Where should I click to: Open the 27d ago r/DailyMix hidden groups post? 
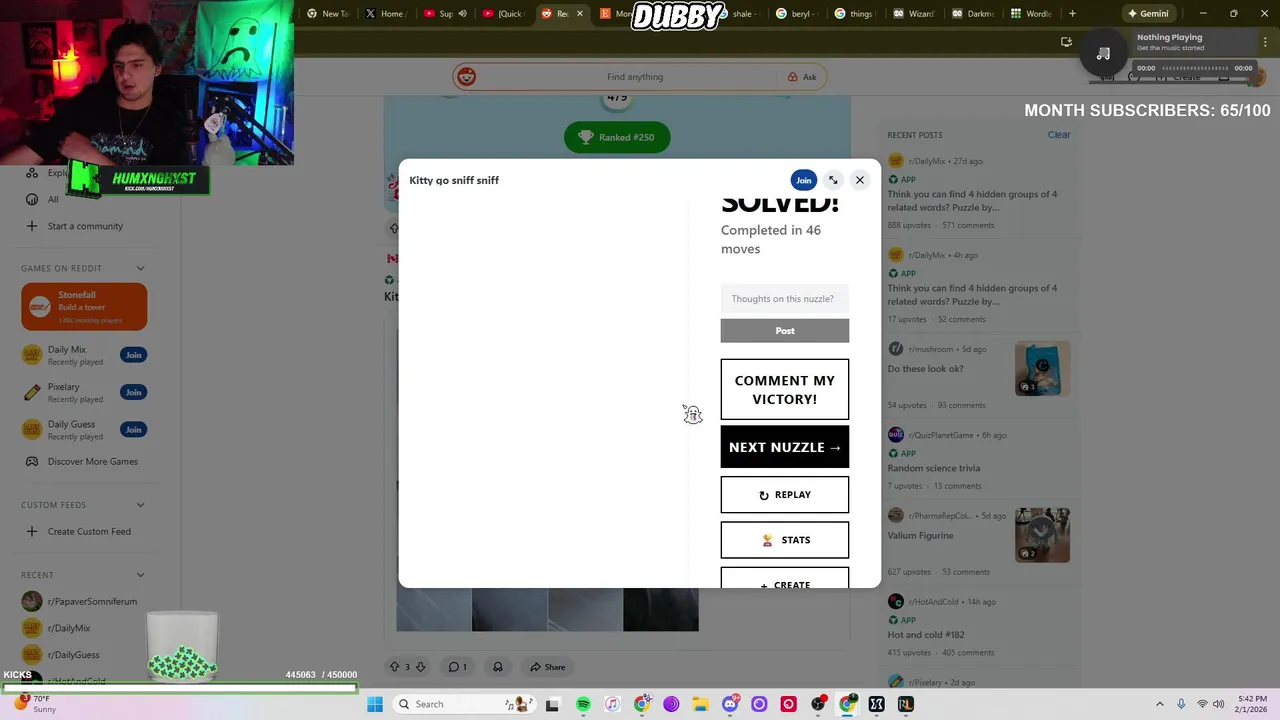tap(972, 201)
